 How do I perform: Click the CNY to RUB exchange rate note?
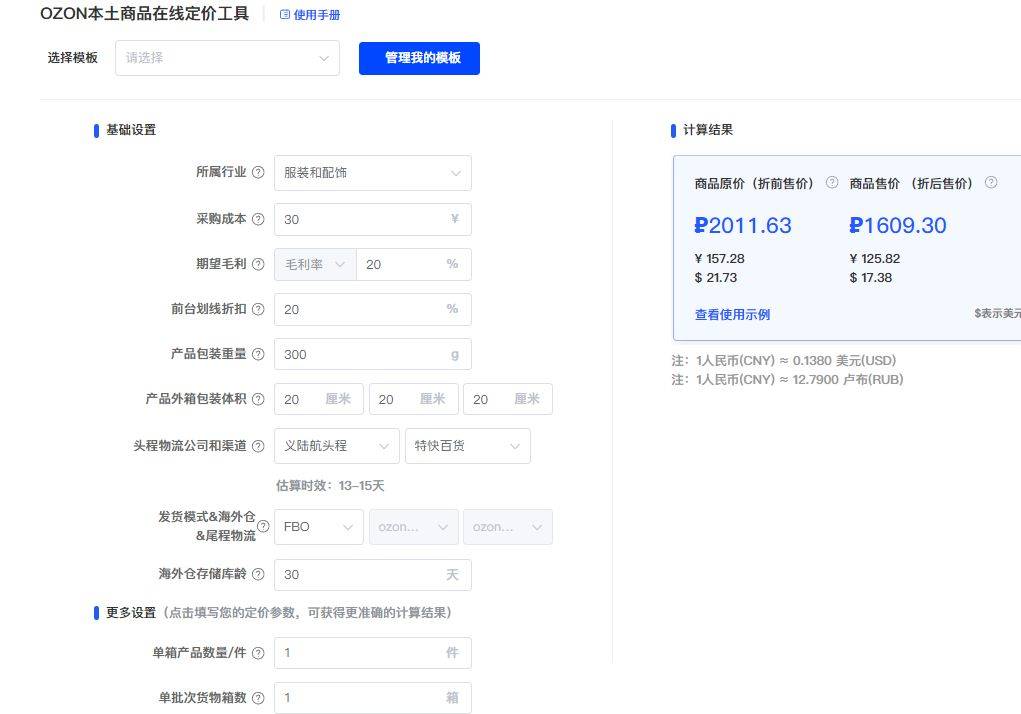(787, 379)
